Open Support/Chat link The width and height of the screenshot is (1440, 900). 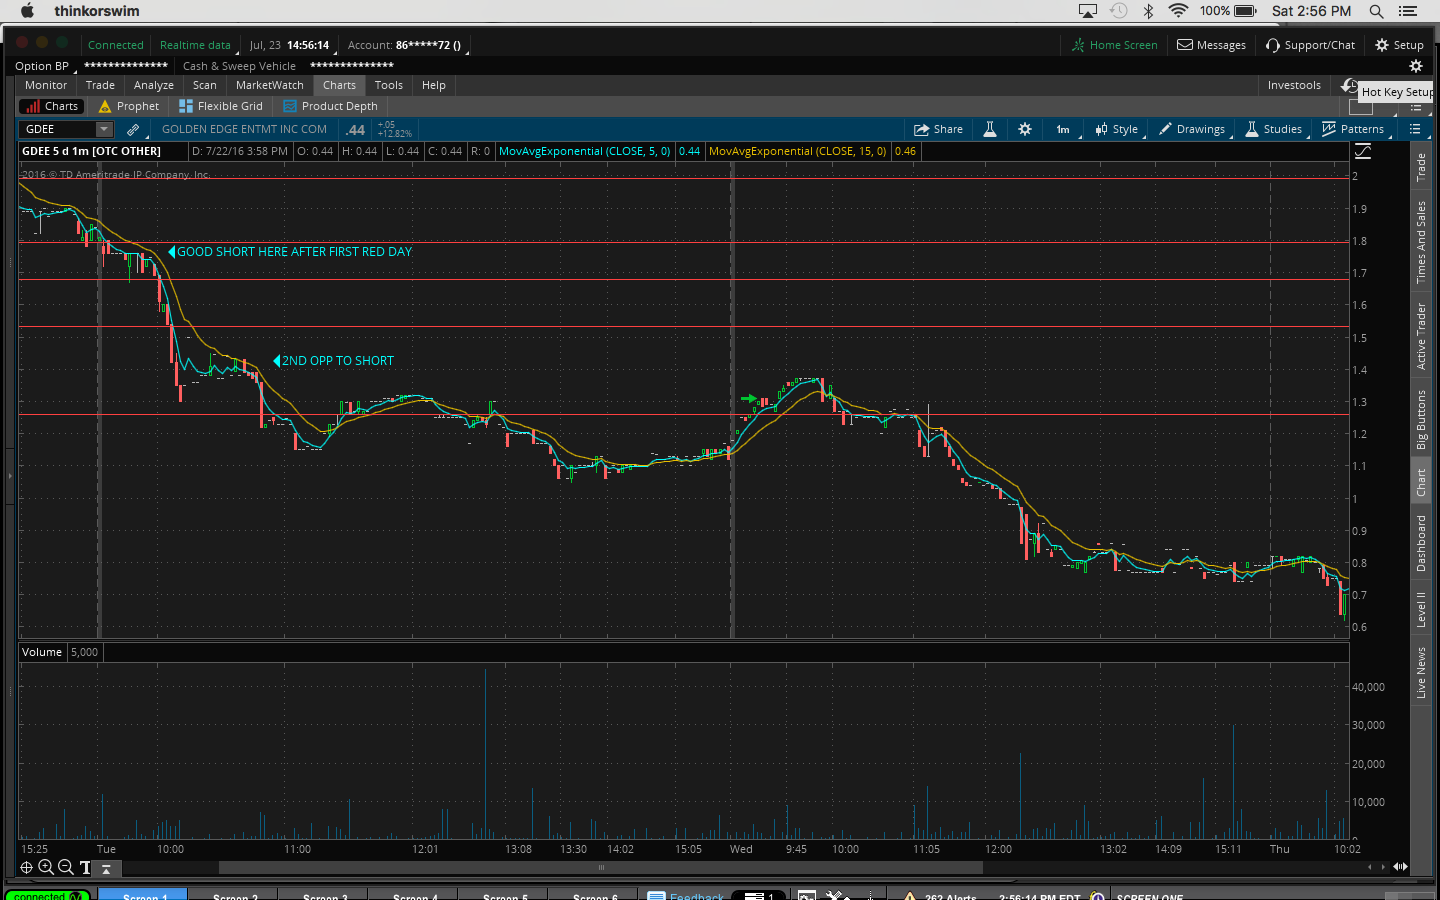1310,45
